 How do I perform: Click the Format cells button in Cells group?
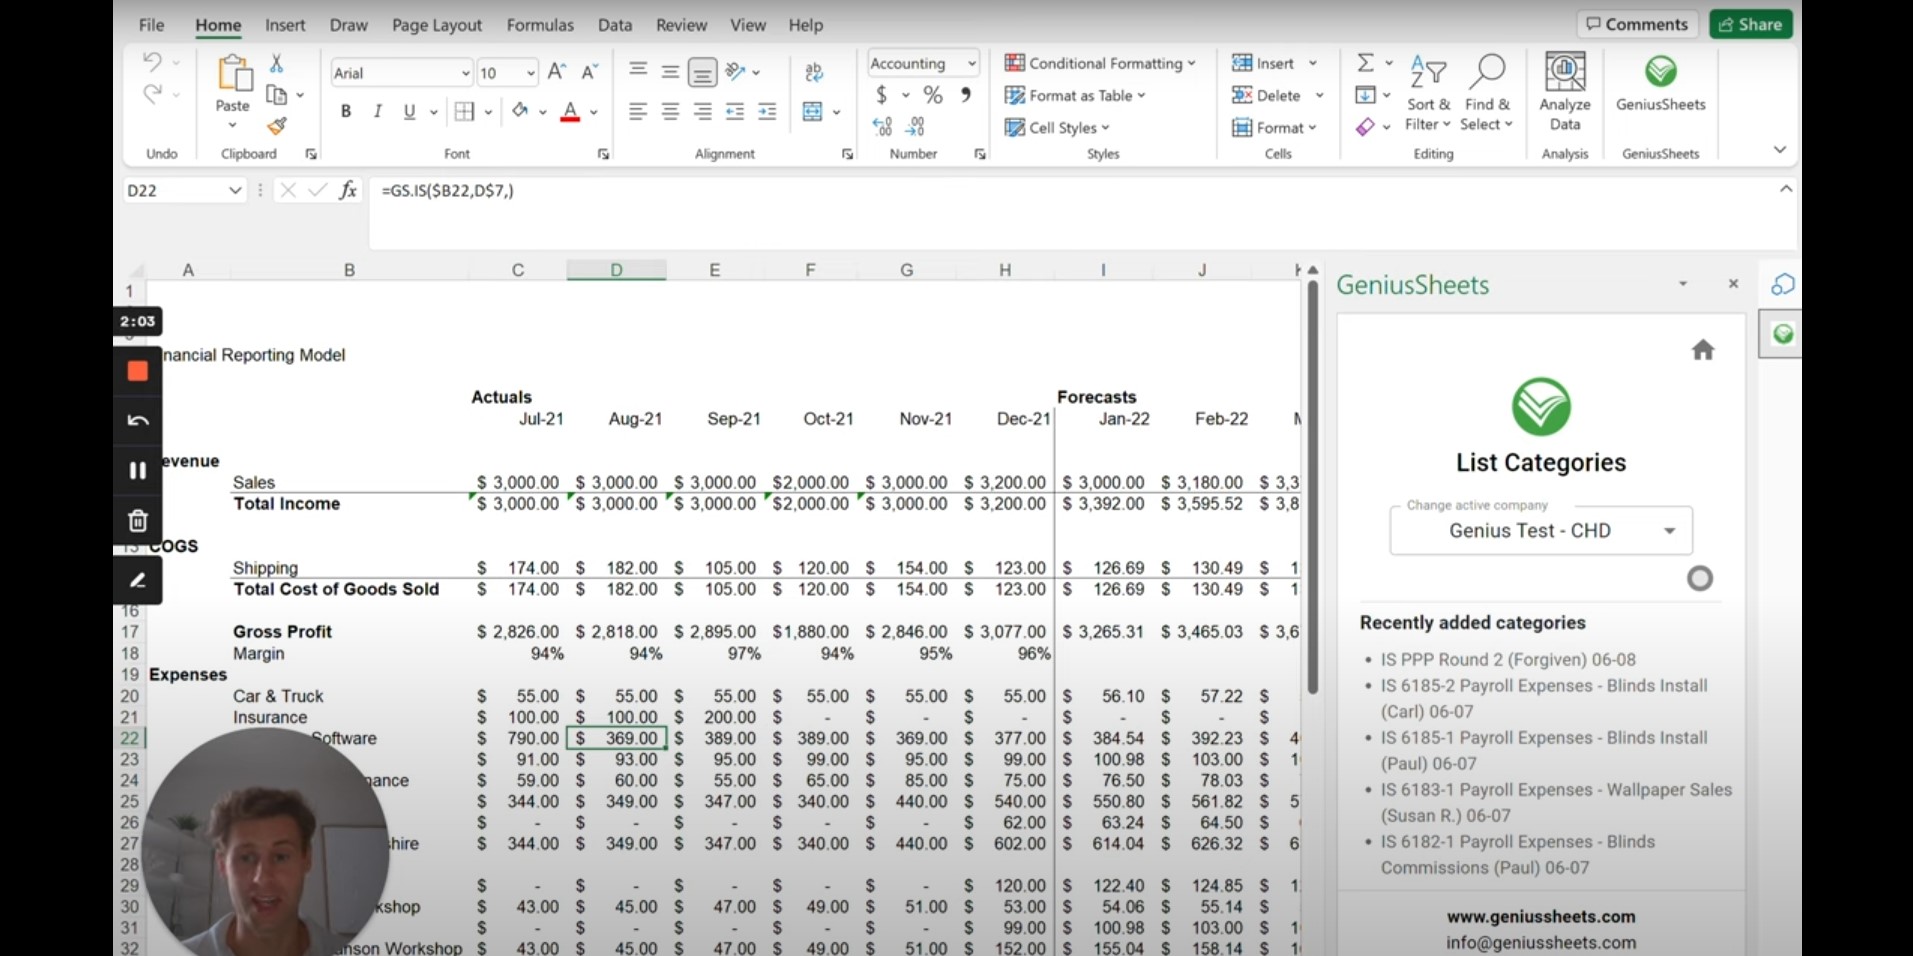point(1274,127)
